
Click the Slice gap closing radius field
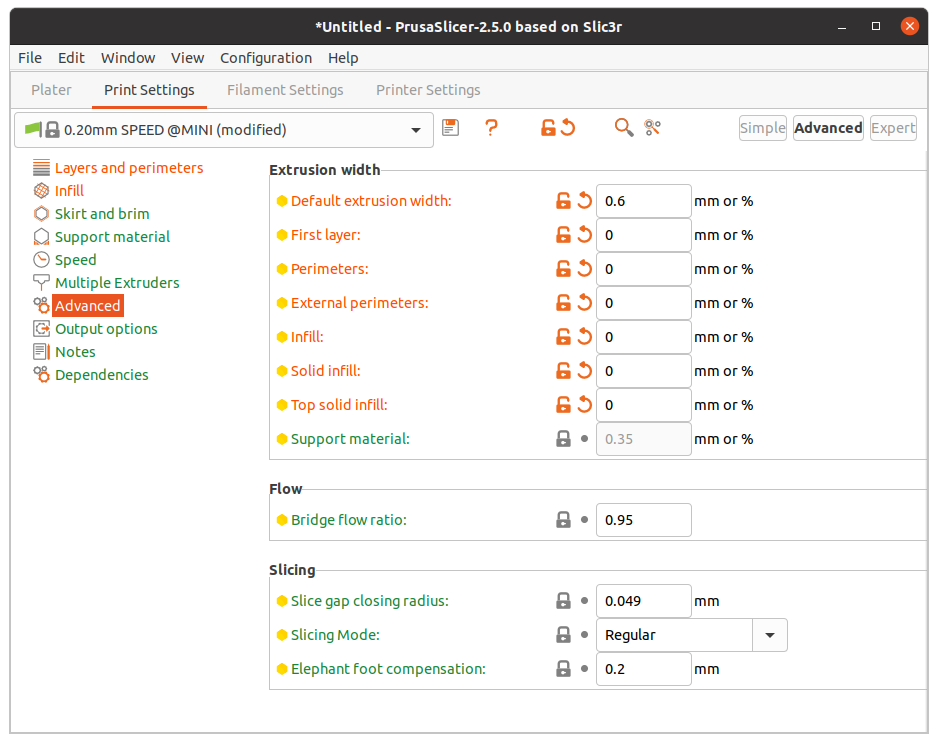click(x=643, y=601)
